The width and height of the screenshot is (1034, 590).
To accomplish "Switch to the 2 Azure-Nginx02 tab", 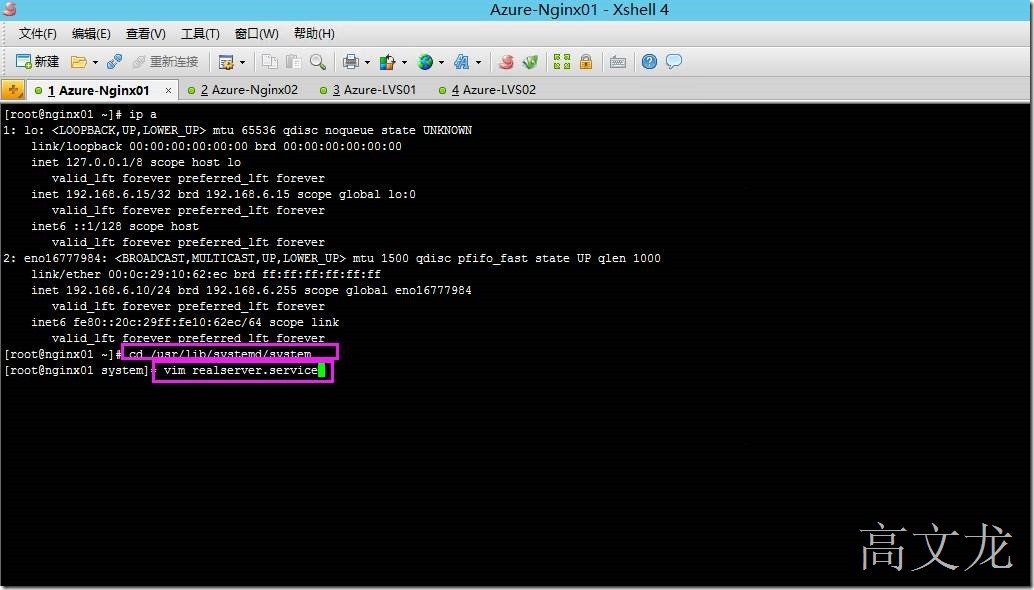I will (243, 90).
